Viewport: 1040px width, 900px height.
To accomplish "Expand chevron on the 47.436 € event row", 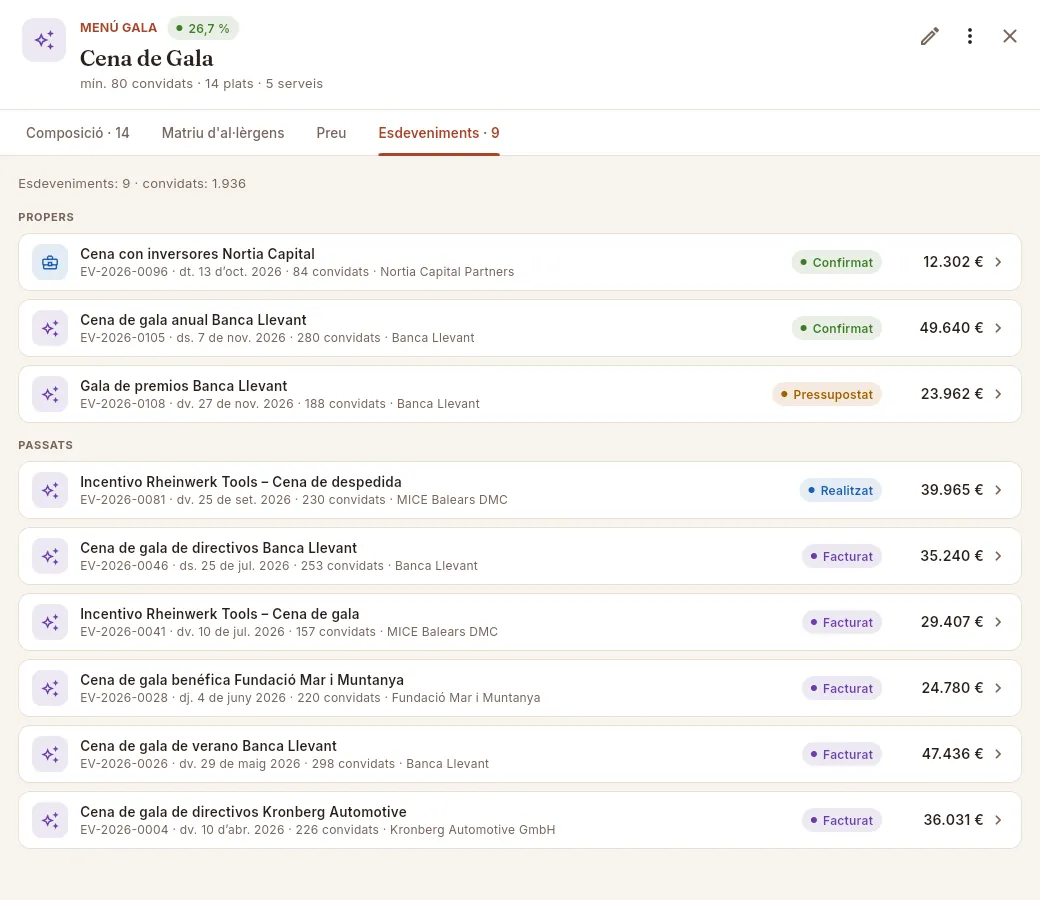I will click(x=998, y=754).
